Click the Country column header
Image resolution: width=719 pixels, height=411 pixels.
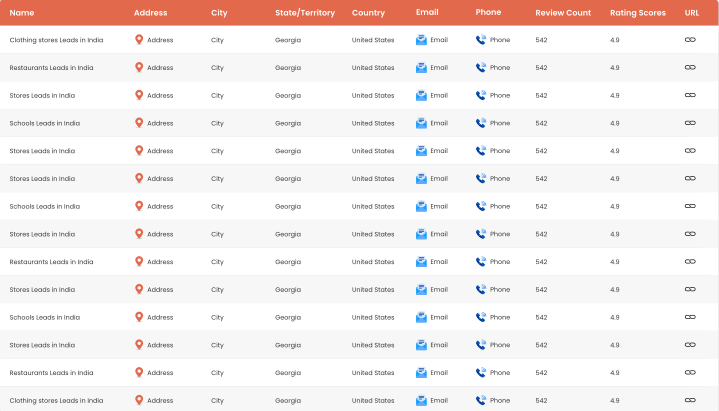[x=368, y=13]
